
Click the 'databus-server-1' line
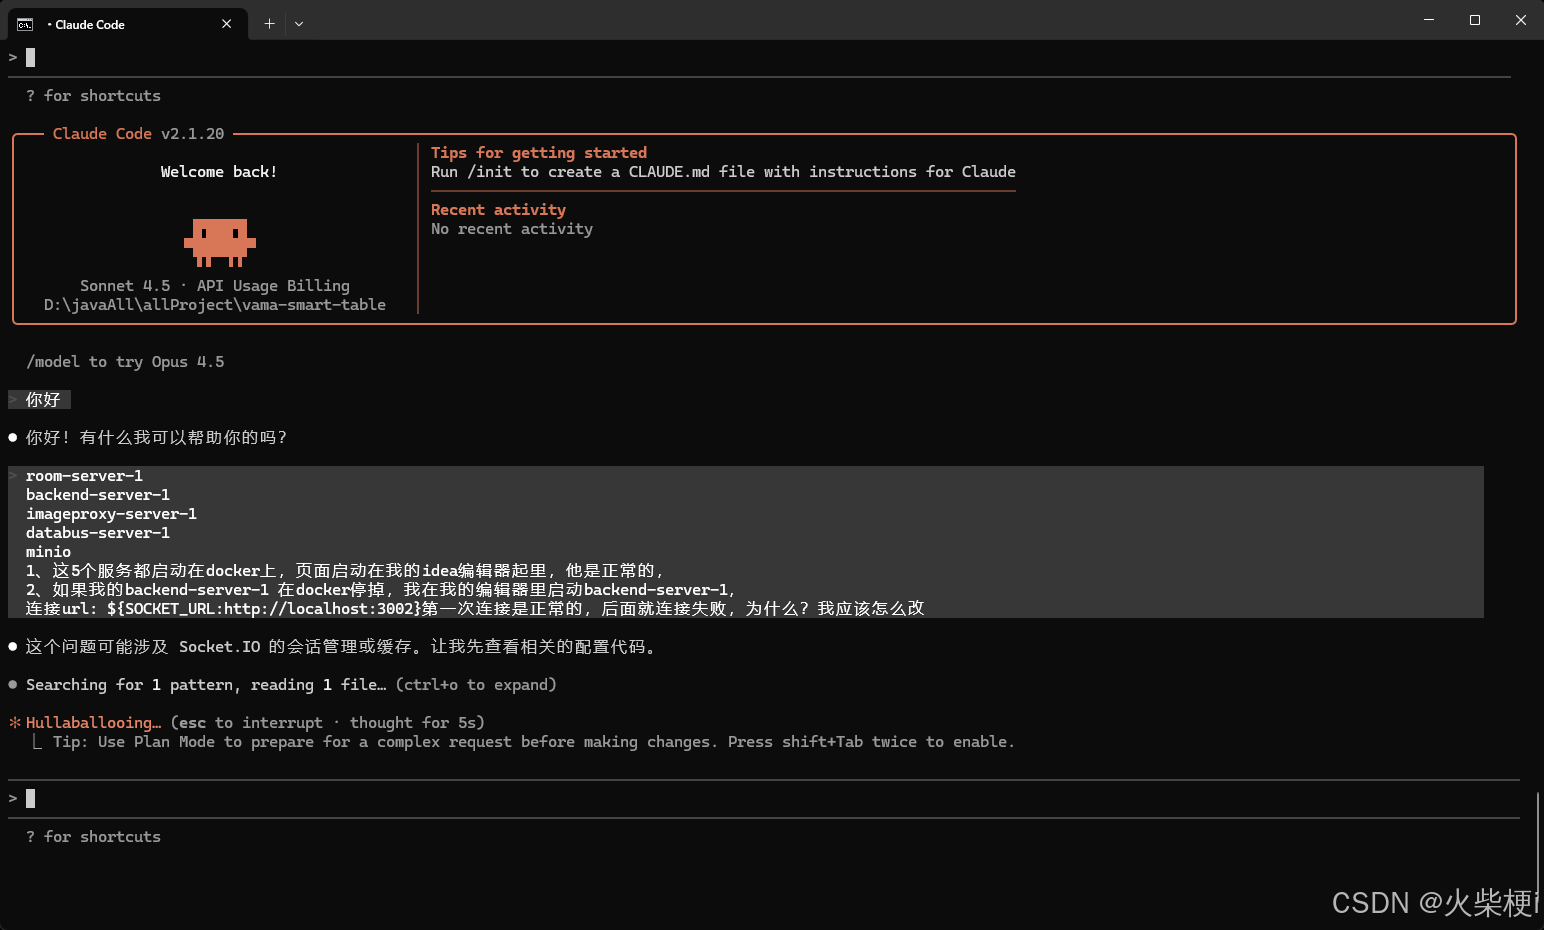click(98, 533)
